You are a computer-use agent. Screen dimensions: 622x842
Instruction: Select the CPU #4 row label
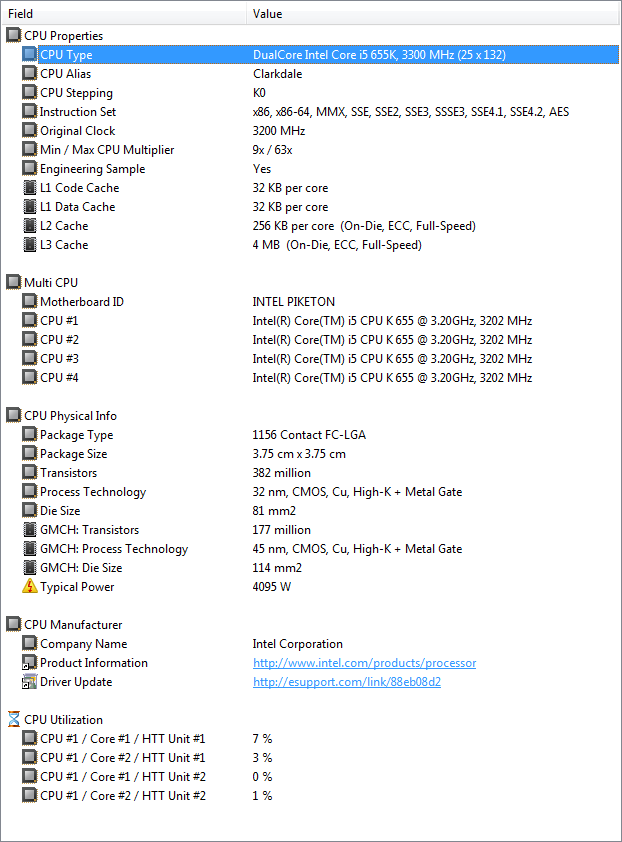tap(59, 378)
